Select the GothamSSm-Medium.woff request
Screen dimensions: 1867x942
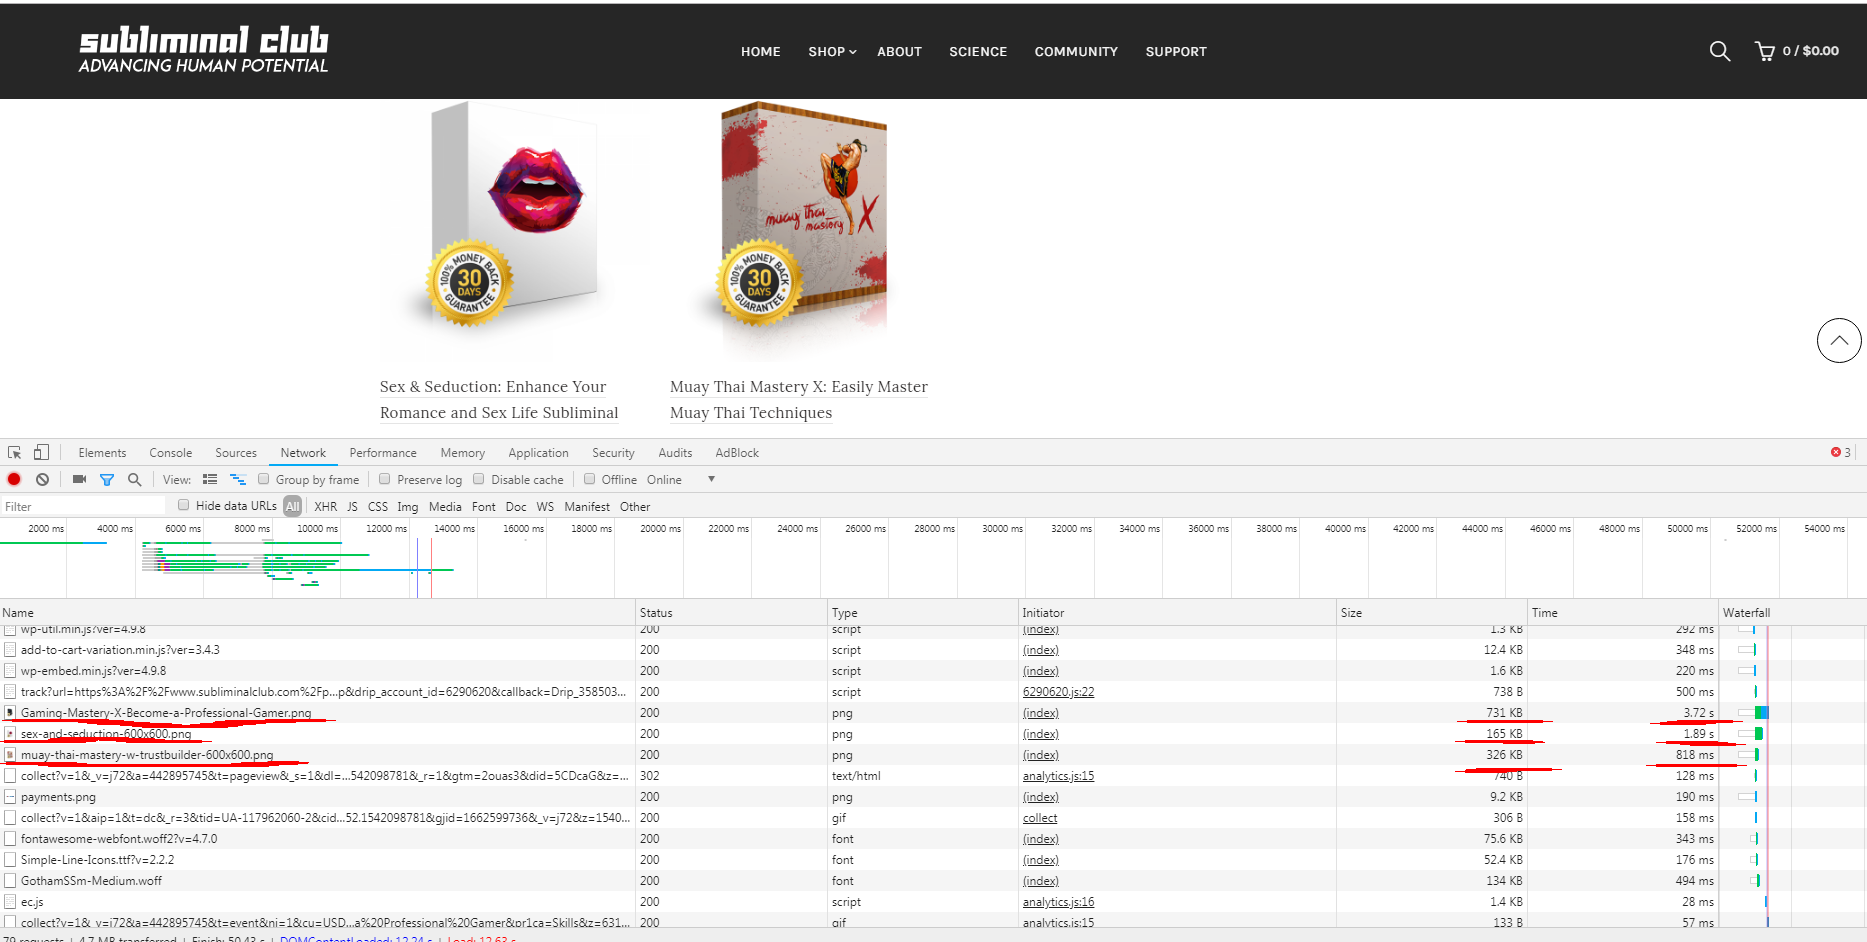91,881
